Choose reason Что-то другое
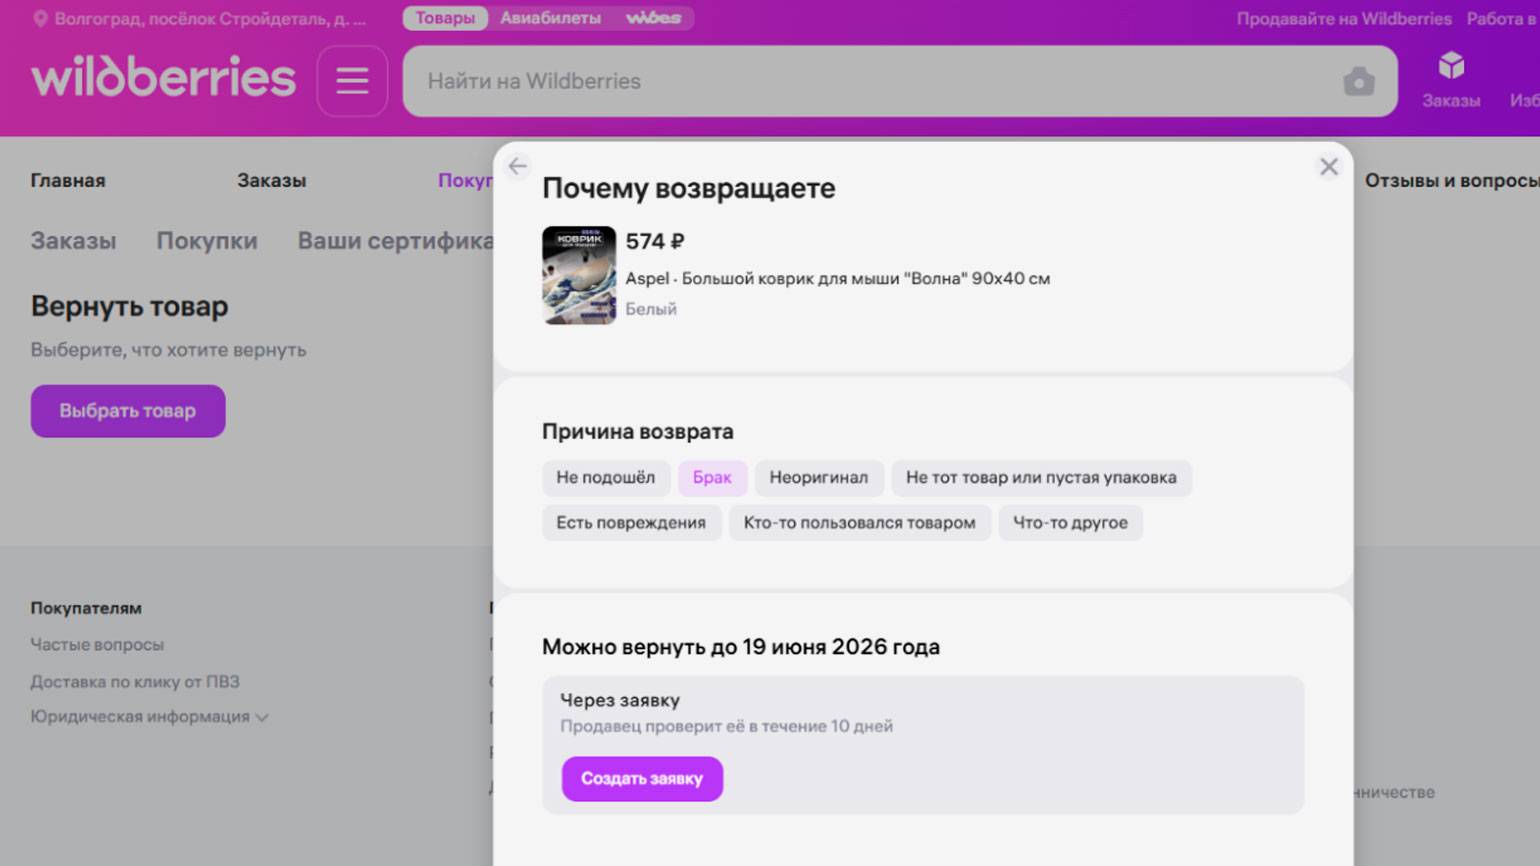Screen dimensions: 1540x866 point(1070,523)
